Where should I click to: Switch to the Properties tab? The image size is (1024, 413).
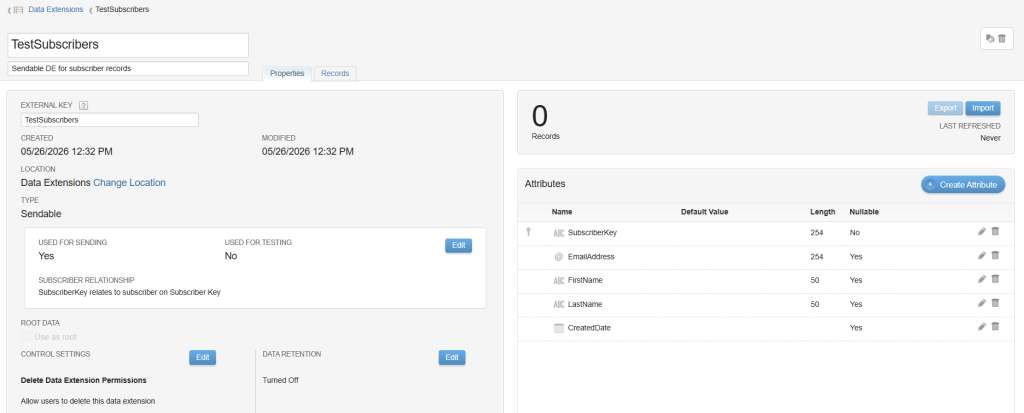287,73
